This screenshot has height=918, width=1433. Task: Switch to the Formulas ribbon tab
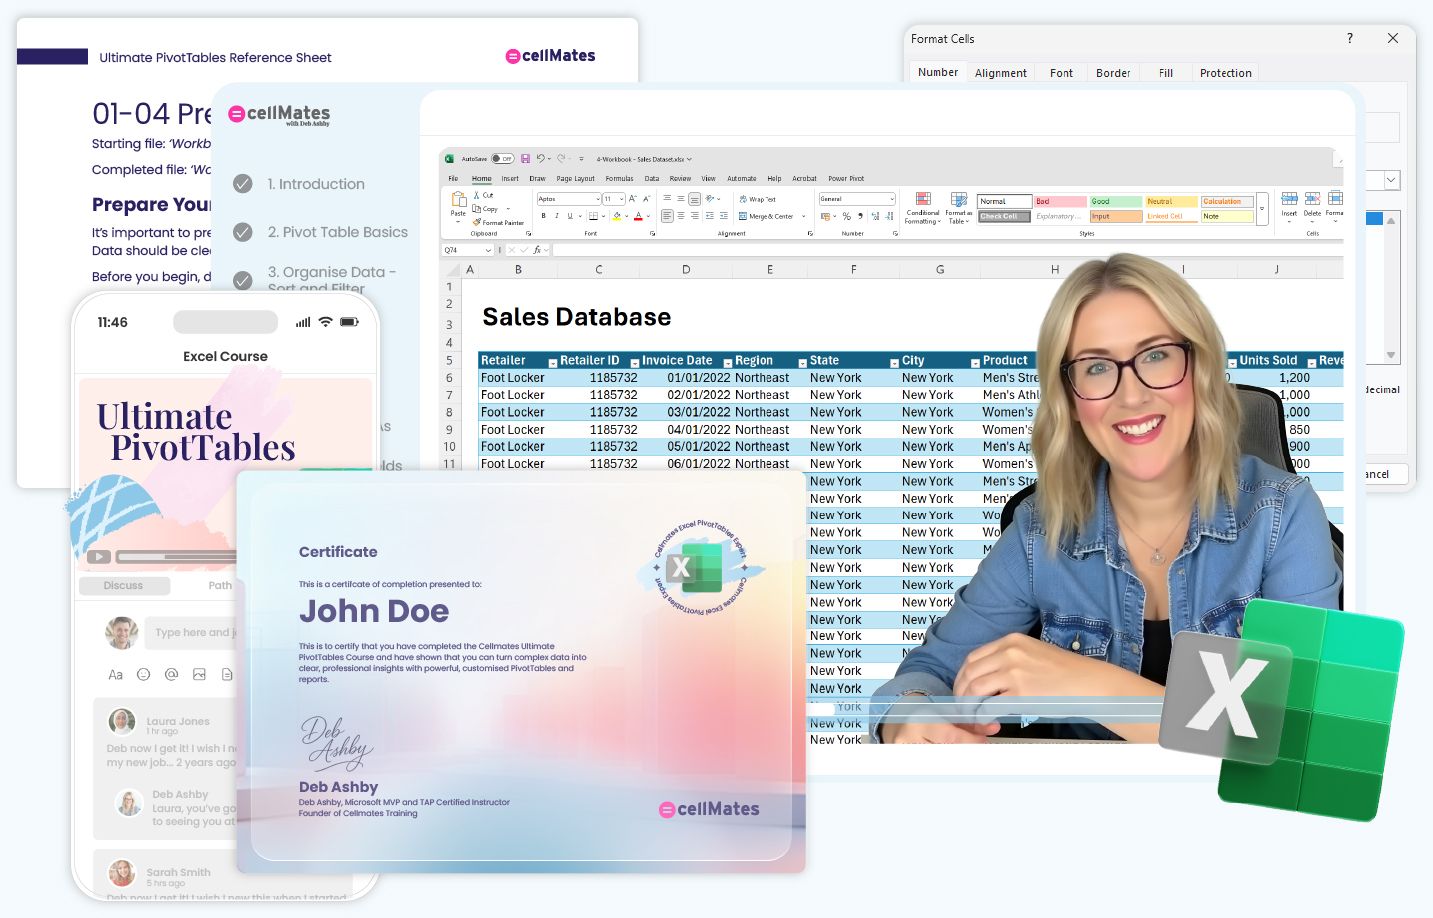point(619,179)
